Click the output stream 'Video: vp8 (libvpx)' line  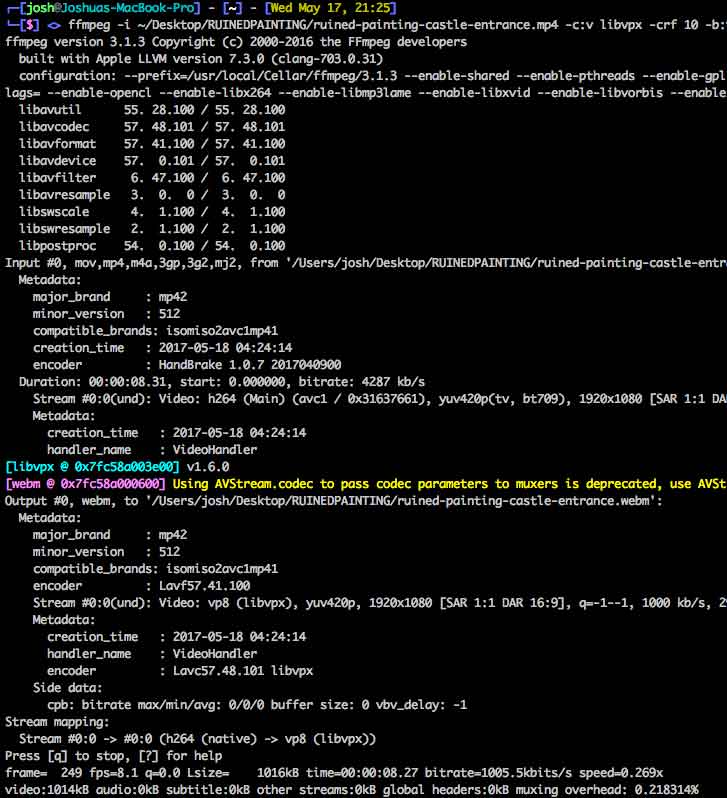pos(379,603)
